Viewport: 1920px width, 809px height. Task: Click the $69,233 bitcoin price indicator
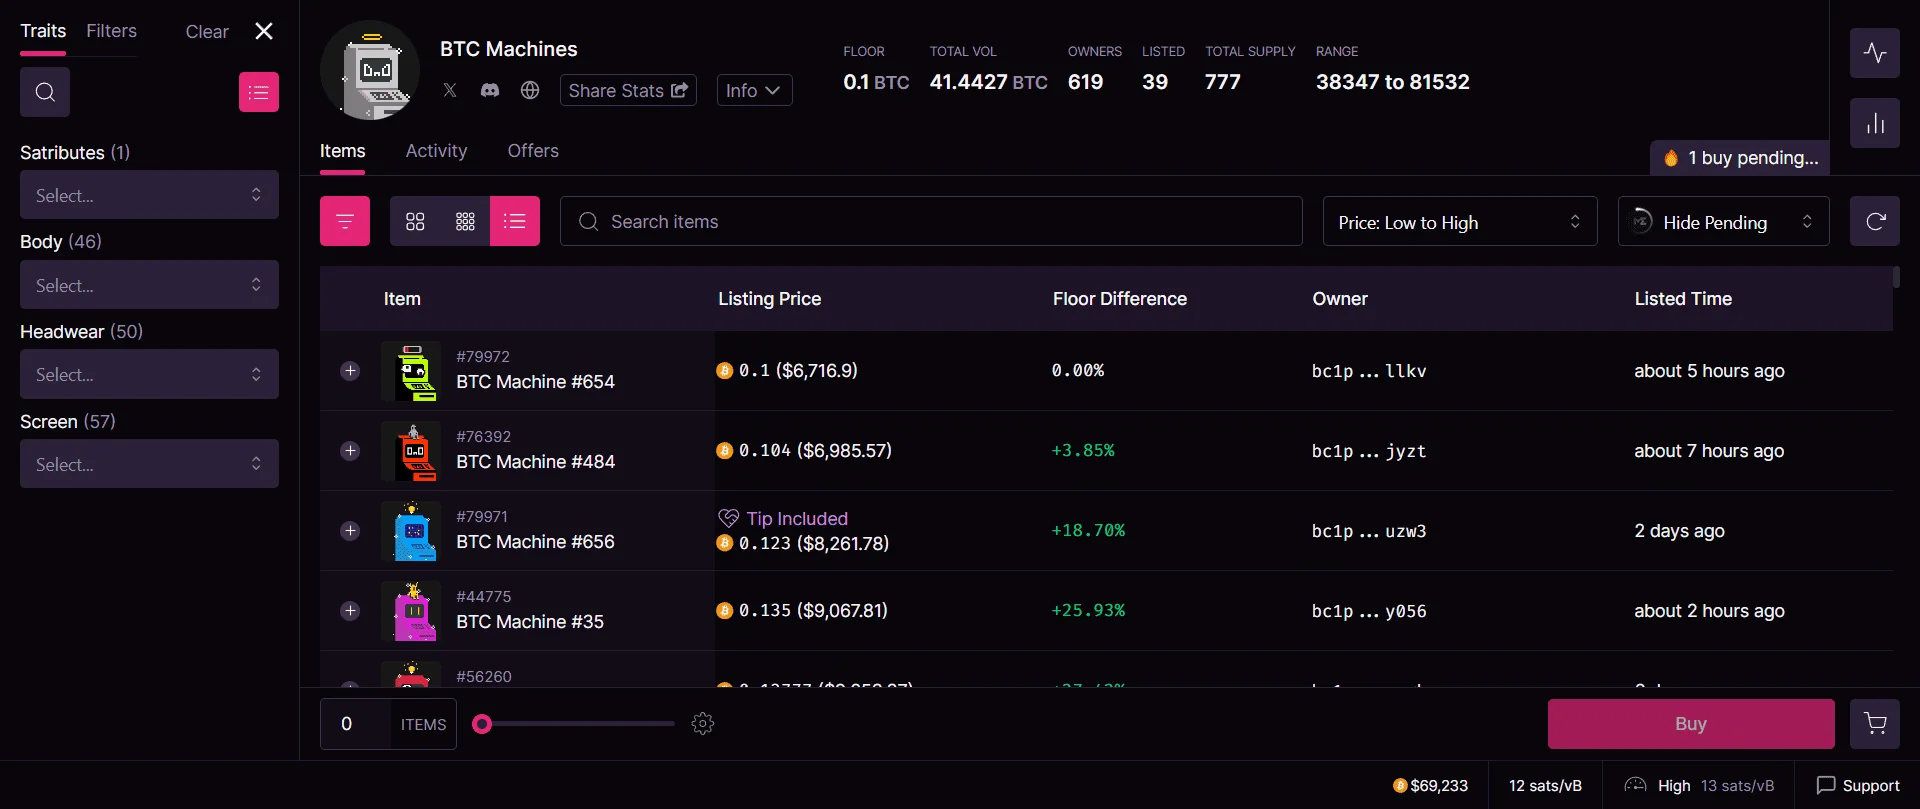[x=1430, y=786]
